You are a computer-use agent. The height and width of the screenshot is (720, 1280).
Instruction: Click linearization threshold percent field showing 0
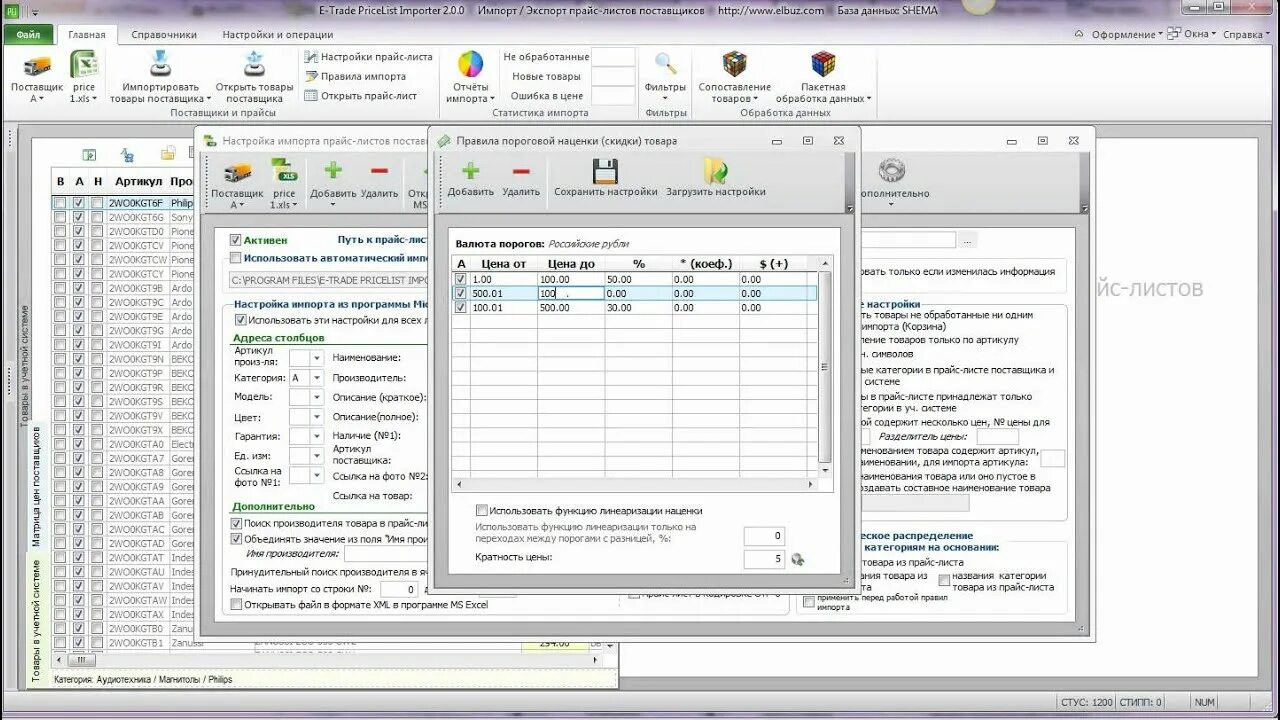(x=764, y=536)
